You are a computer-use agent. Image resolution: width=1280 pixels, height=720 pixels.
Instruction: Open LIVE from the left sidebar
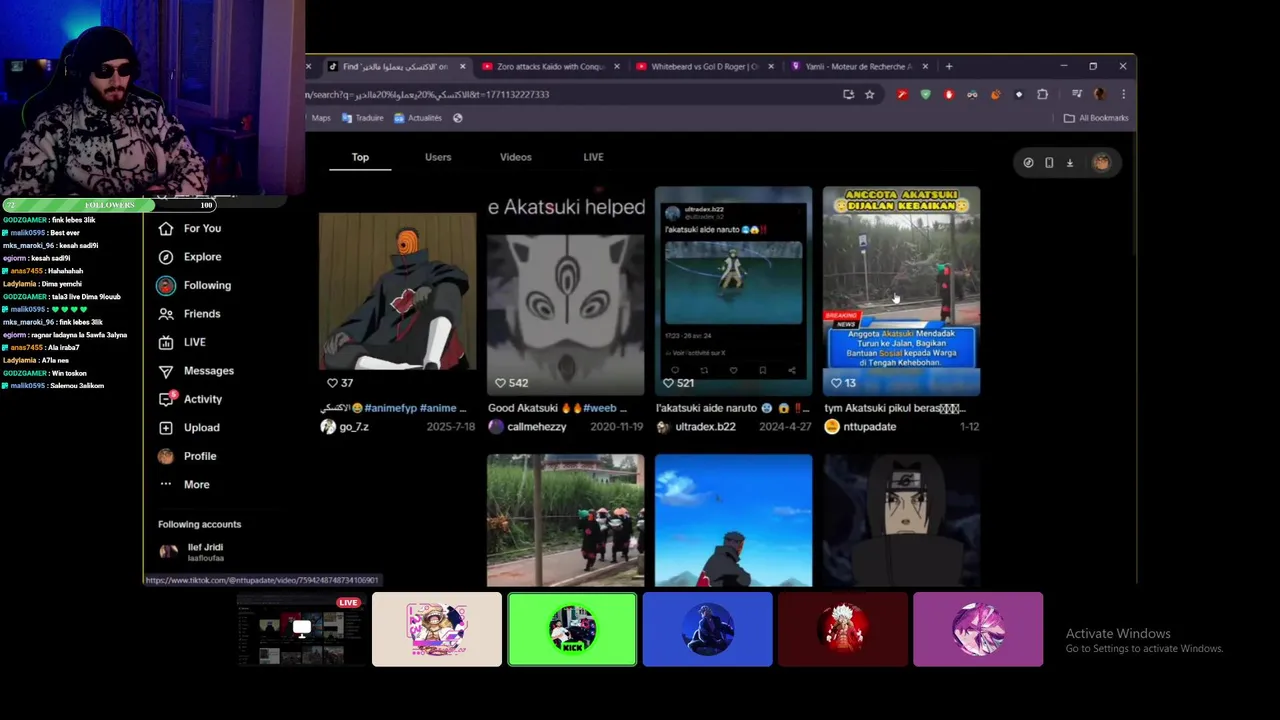(182, 342)
